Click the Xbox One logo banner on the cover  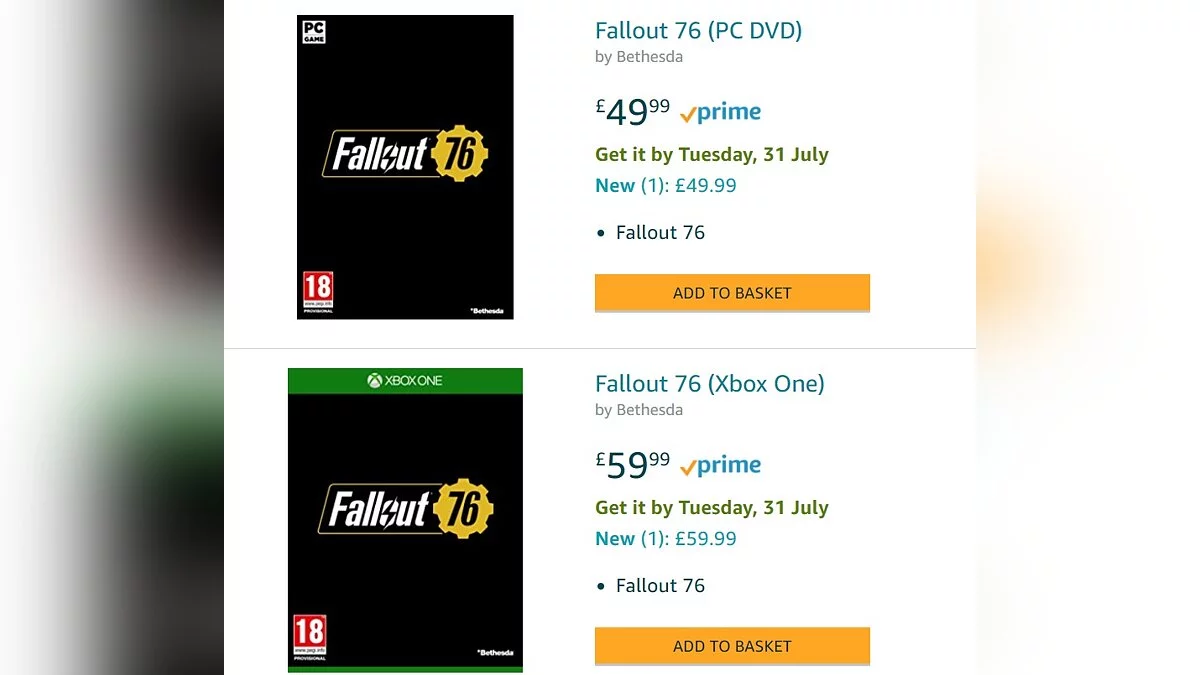[405, 381]
